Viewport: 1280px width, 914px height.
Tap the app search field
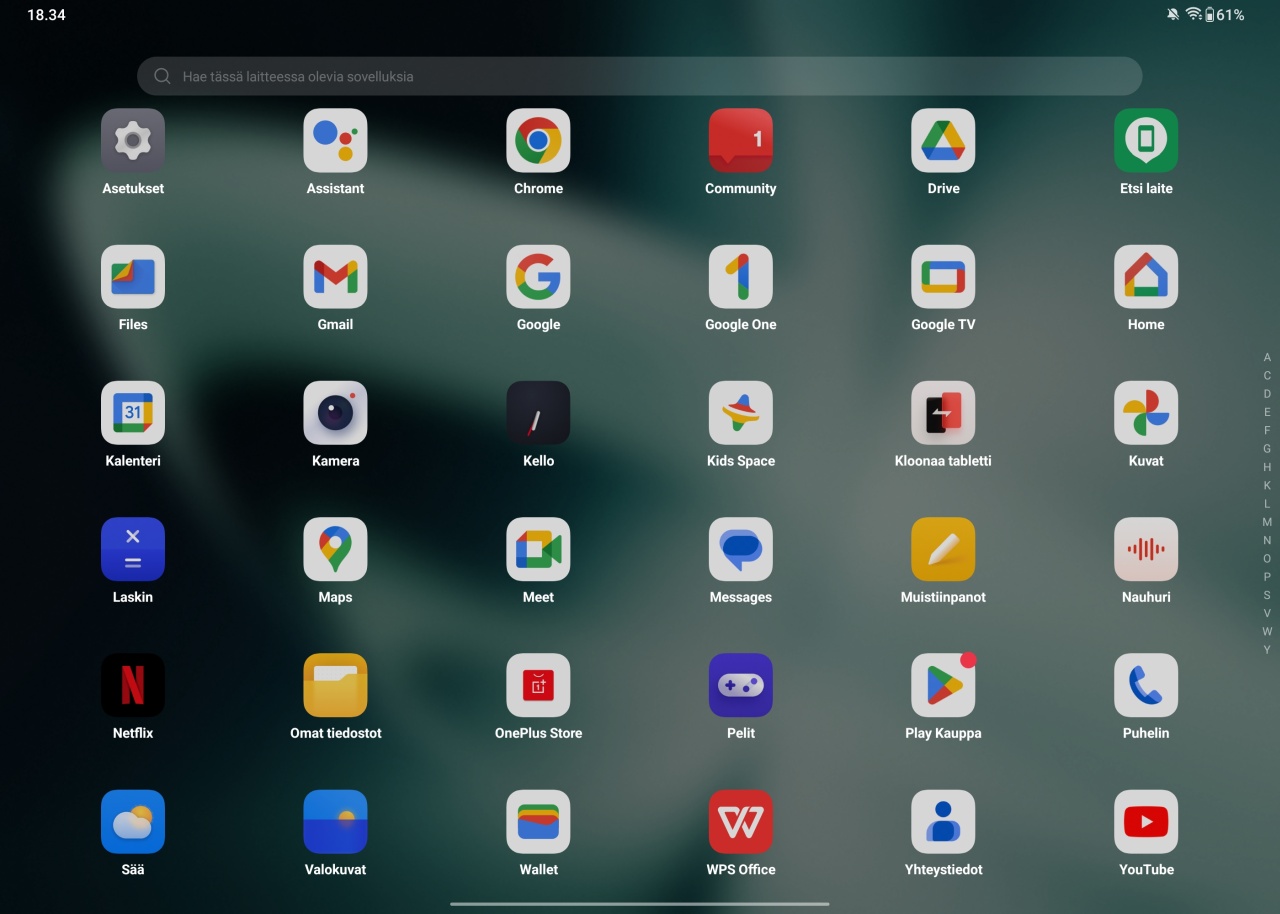point(640,76)
